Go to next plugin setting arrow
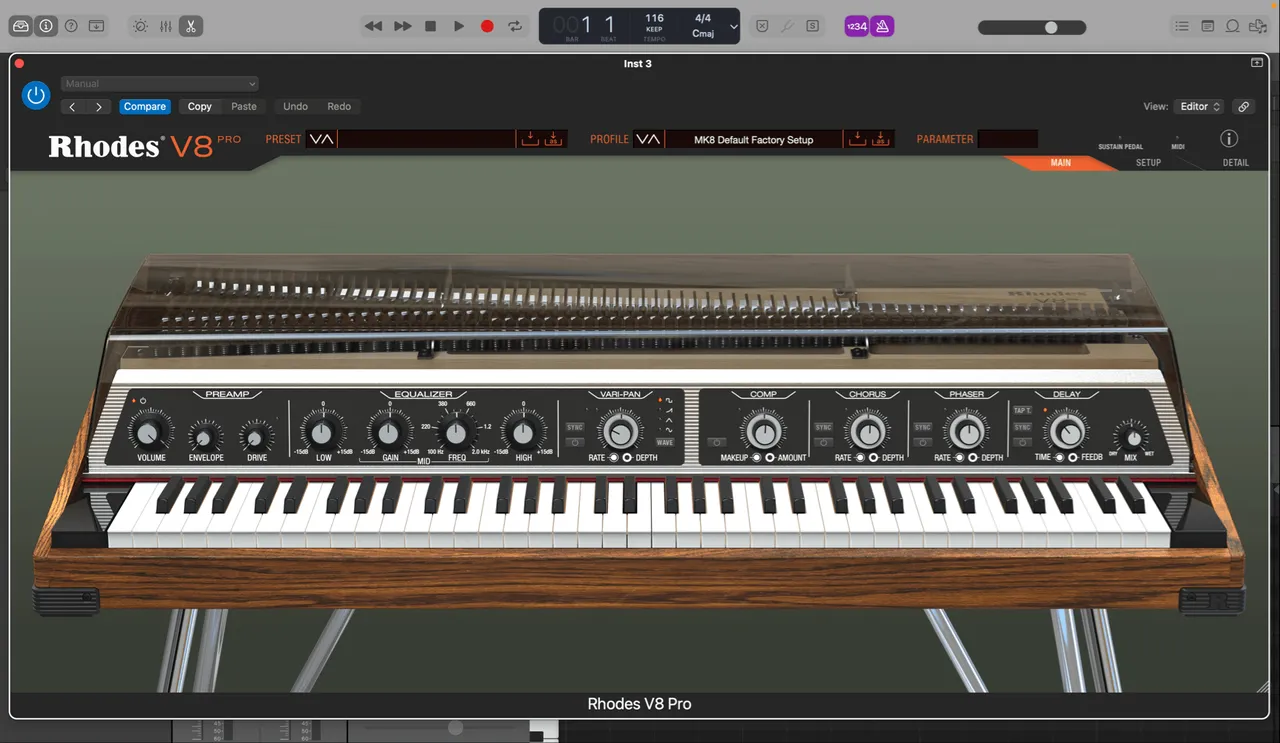The width and height of the screenshot is (1280, 743). (x=98, y=107)
